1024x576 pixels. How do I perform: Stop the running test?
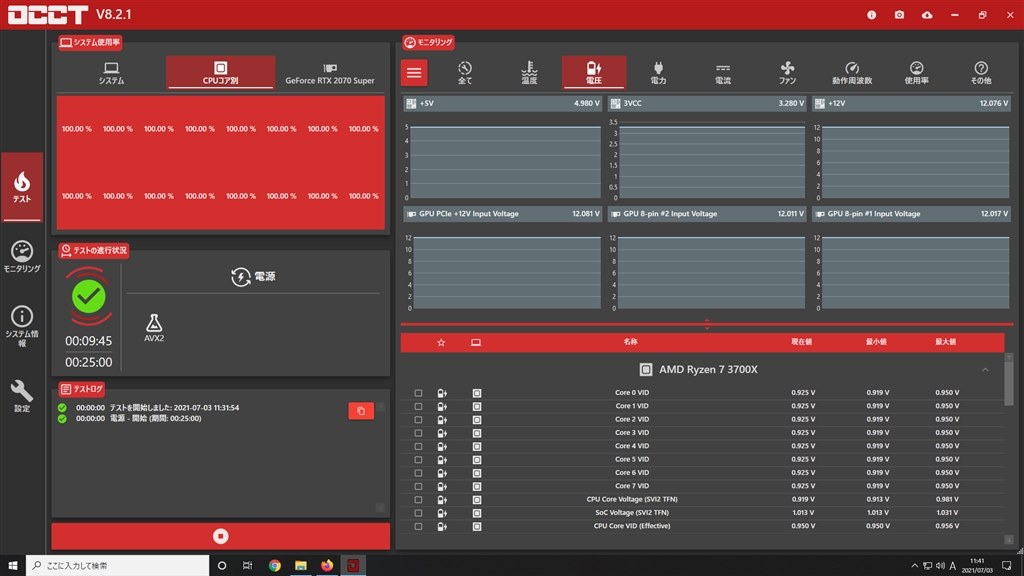tap(221, 536)
